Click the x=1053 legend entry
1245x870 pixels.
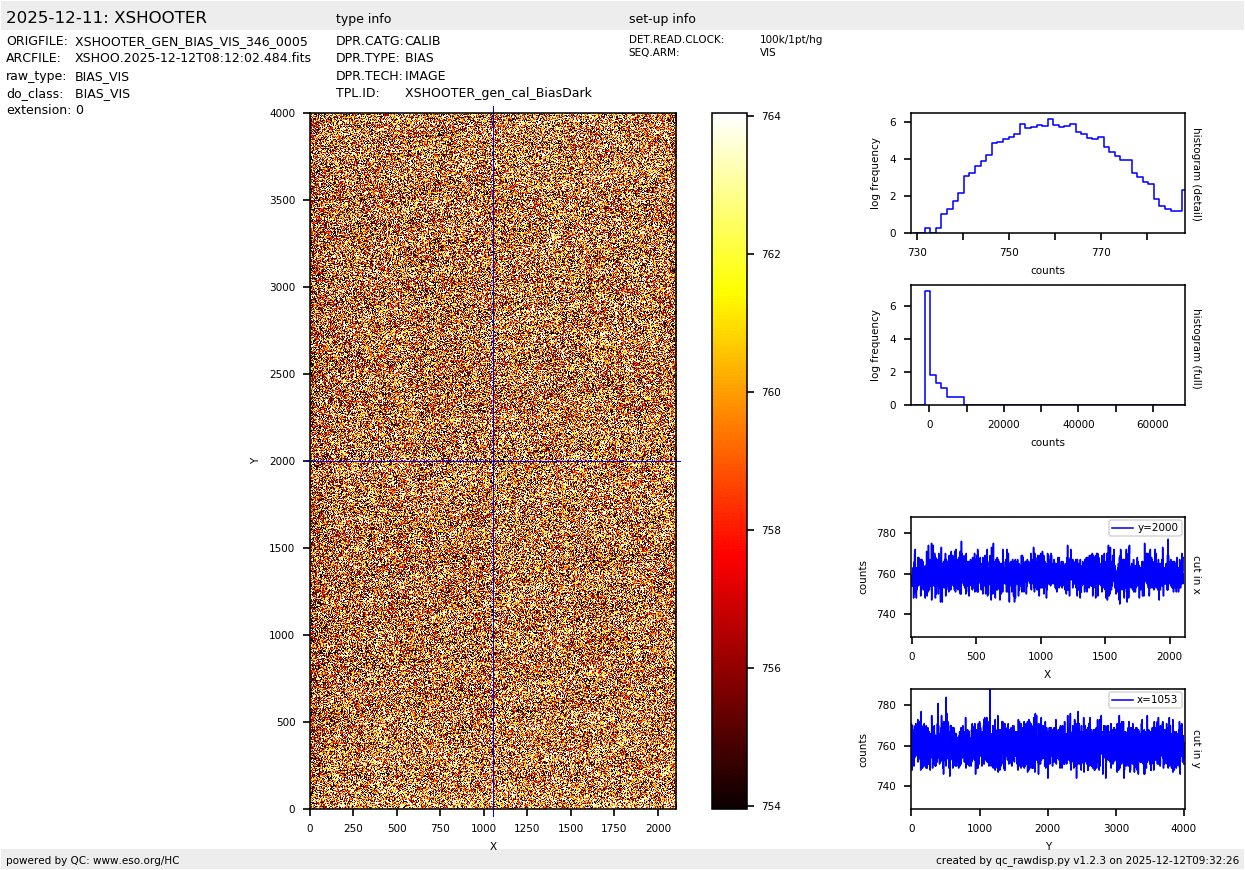[x=1145, y=700]
